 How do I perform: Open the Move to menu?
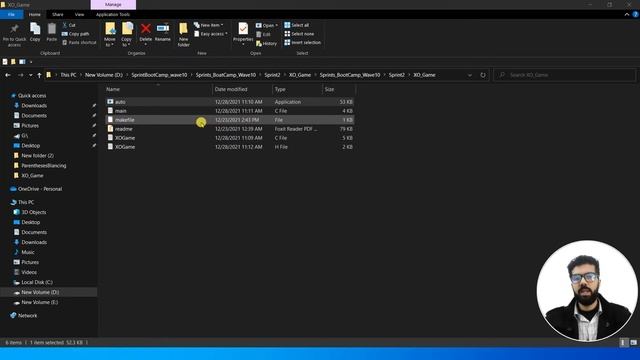pos(110,35)
